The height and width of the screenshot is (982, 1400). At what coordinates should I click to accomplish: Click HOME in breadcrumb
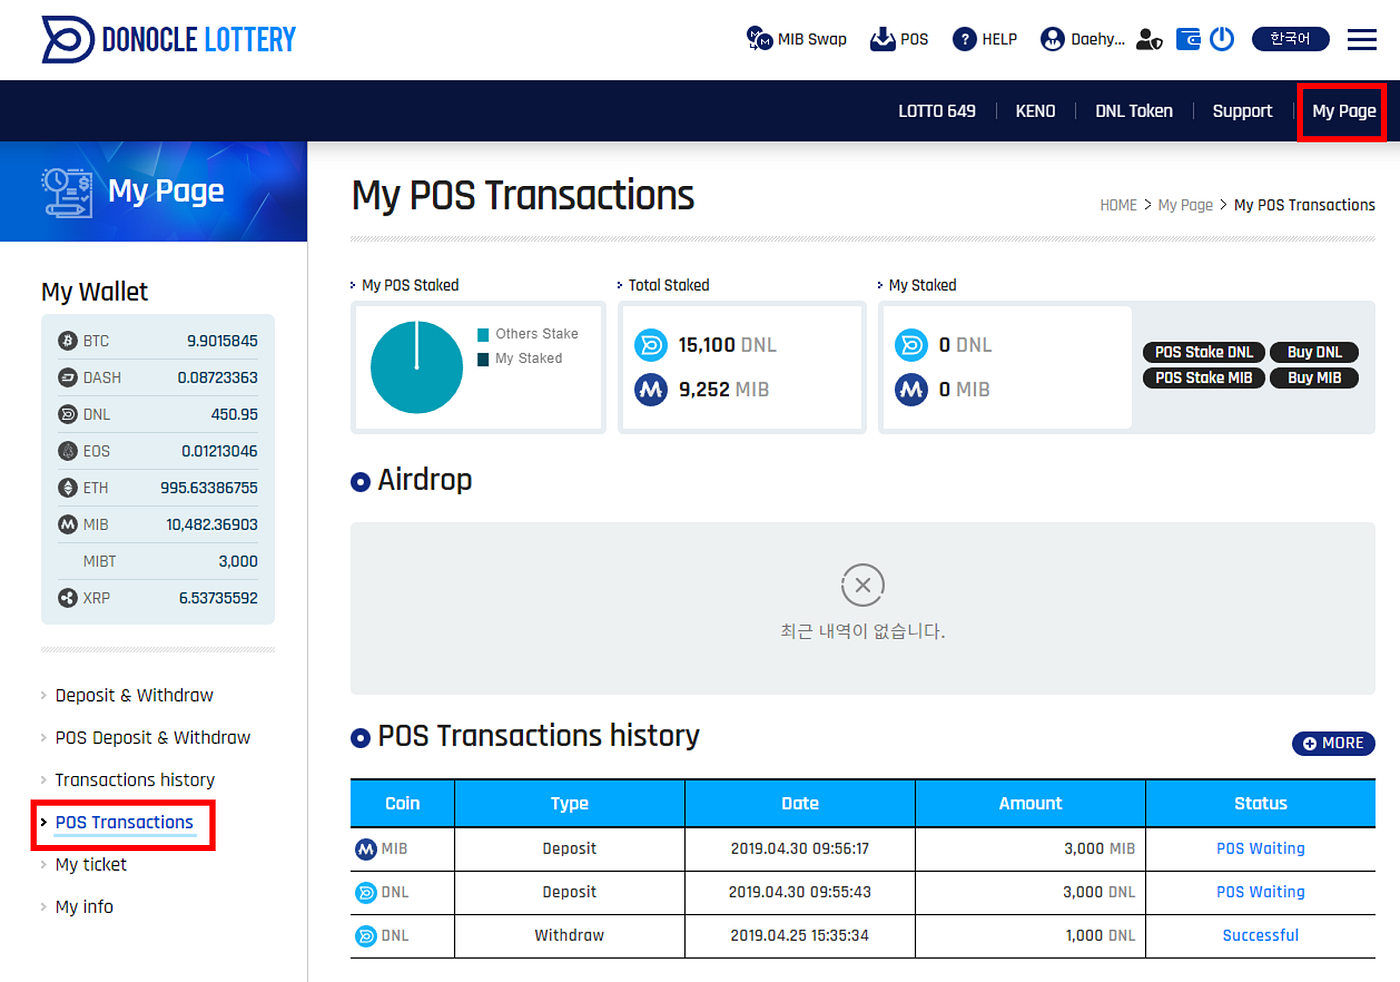1118,205
